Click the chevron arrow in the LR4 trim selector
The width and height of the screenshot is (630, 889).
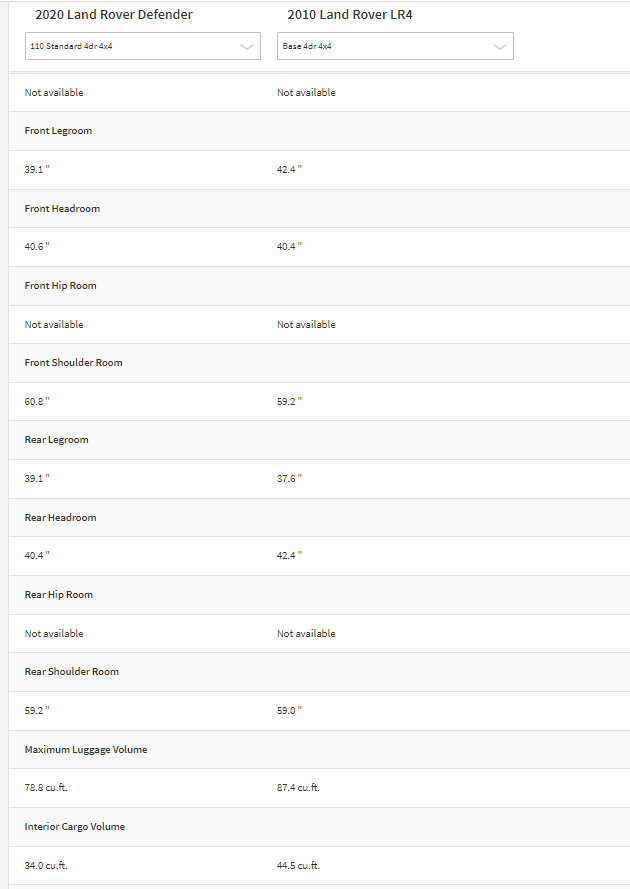[x=500, y=46]
